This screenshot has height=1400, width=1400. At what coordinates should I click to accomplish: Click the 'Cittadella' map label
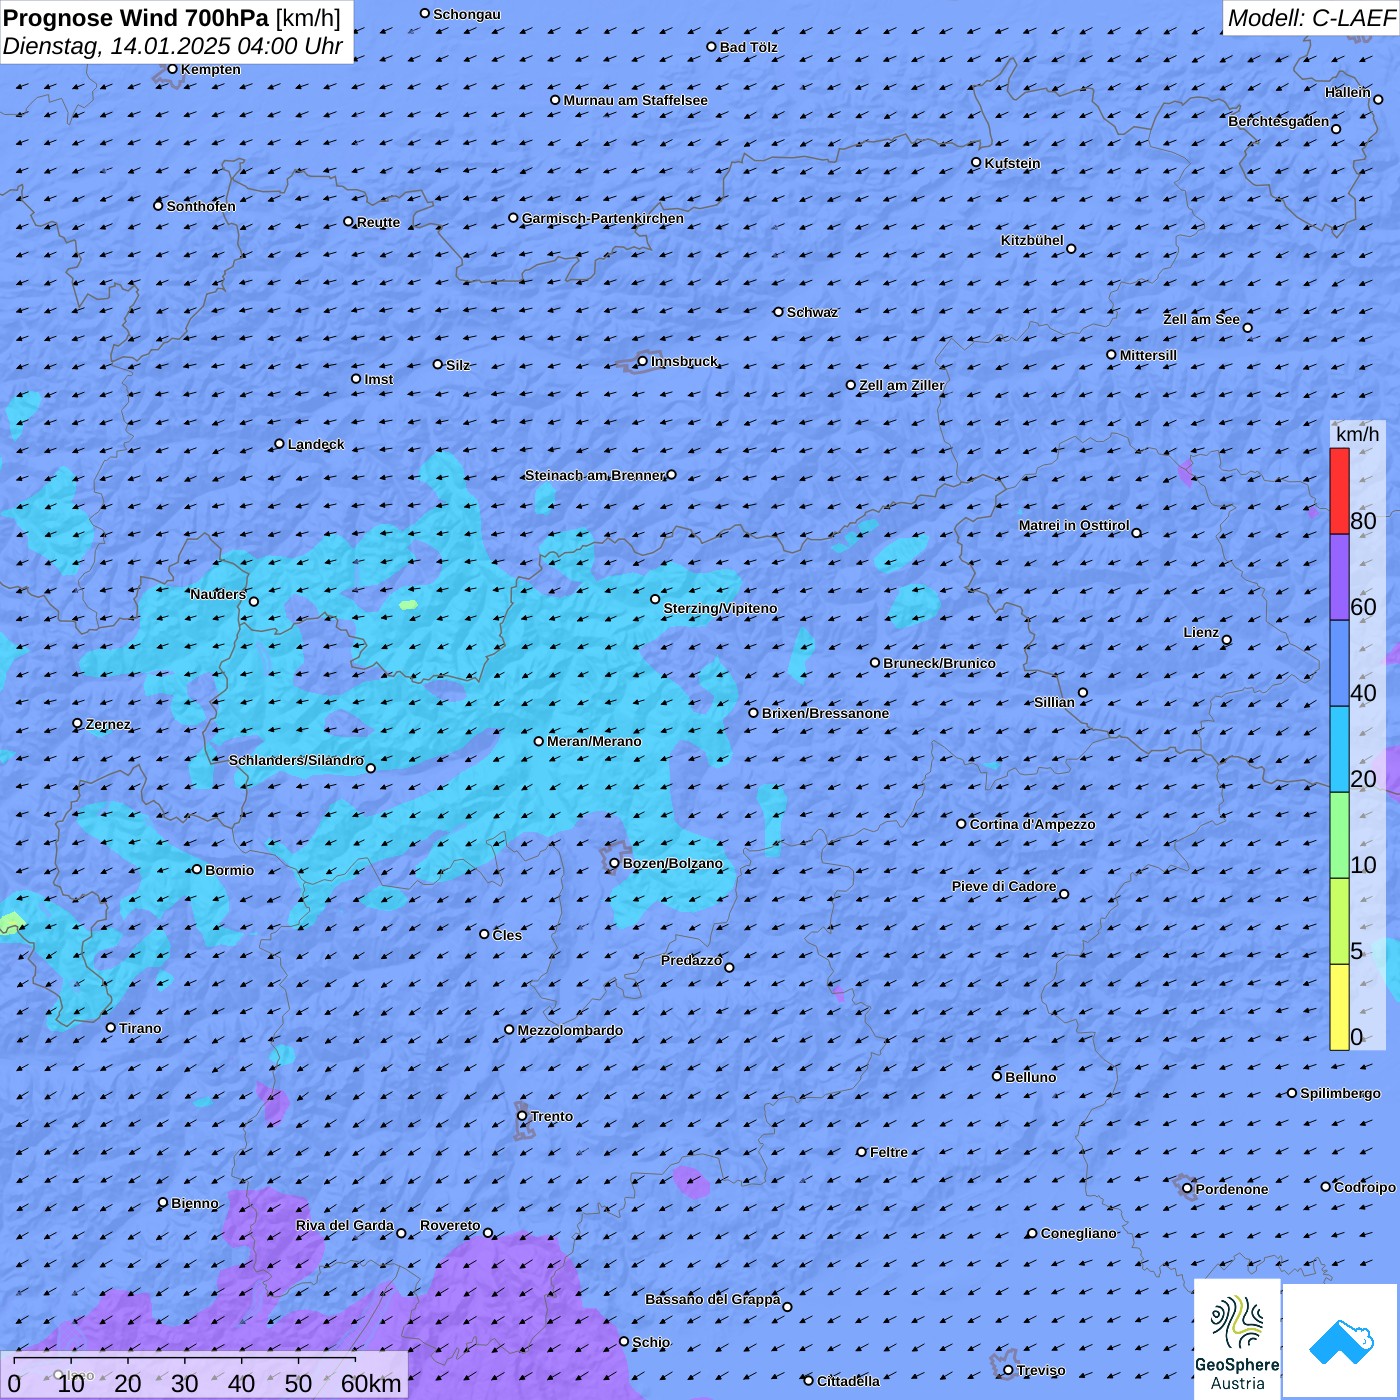coord(848,1381)
